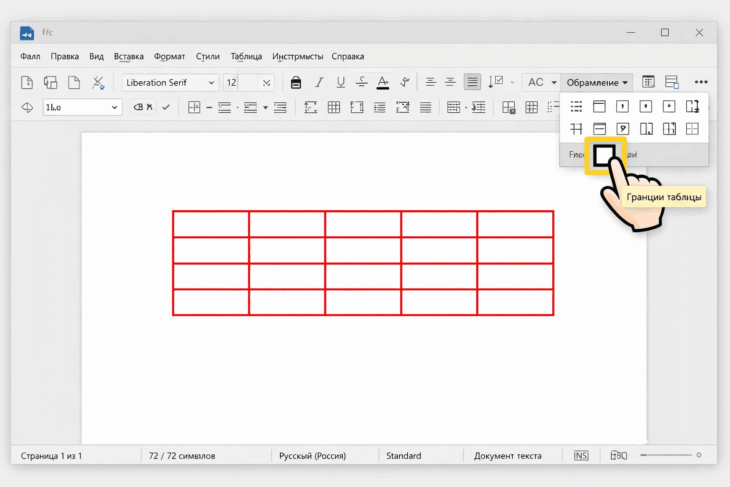The height and width of the screenshot is (487, 730).
Task: Click Русский (Россия) language in status bar
Action: 312,456
